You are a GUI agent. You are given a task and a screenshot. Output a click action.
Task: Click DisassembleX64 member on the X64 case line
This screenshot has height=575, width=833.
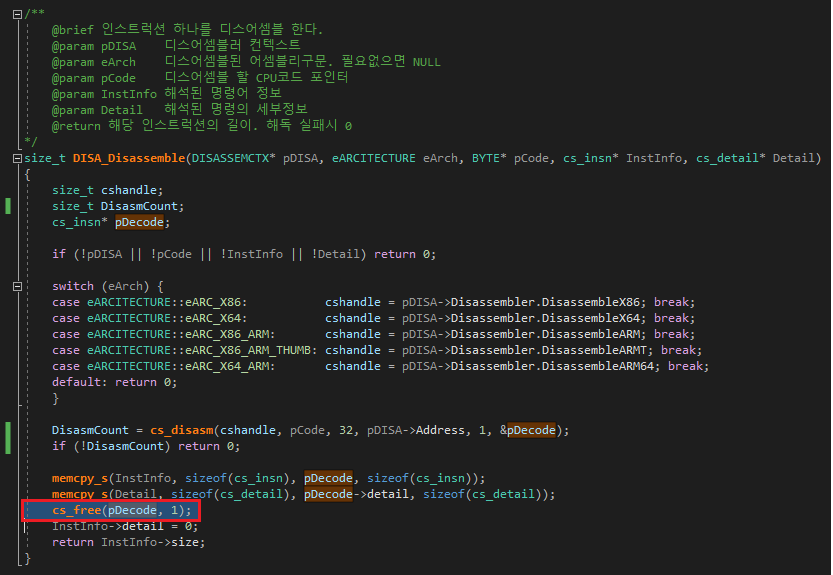coord(591,318)
